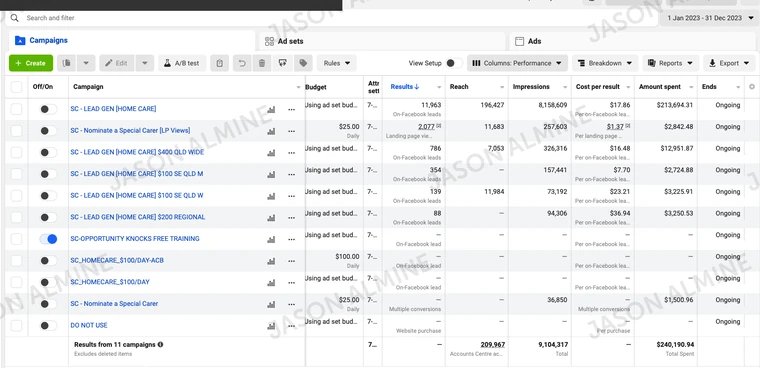
Task: Turn on SC_HOMECARE_$100/DAY-ACB toggle
Action: click(48, 260)
